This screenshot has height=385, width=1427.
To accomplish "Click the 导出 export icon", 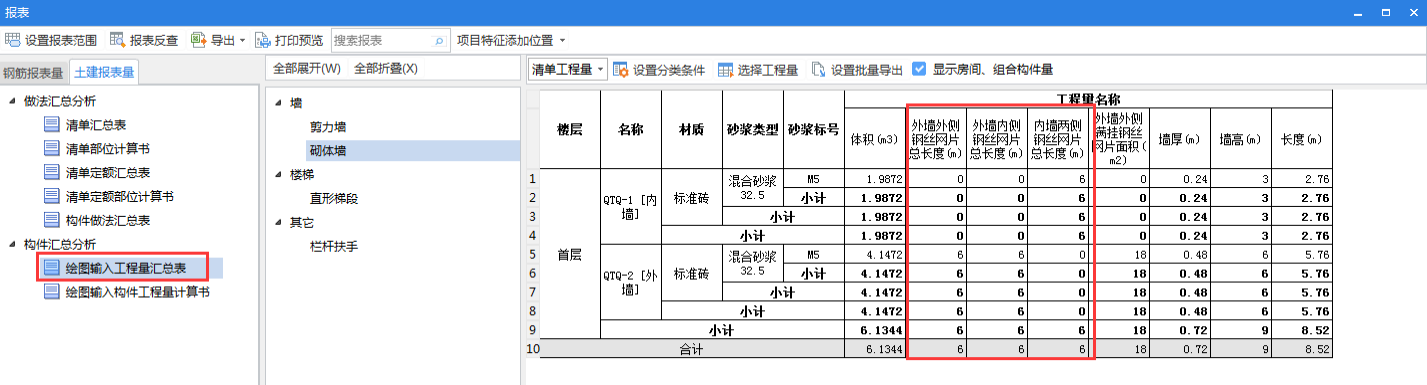I will click(x=198, y=41).
